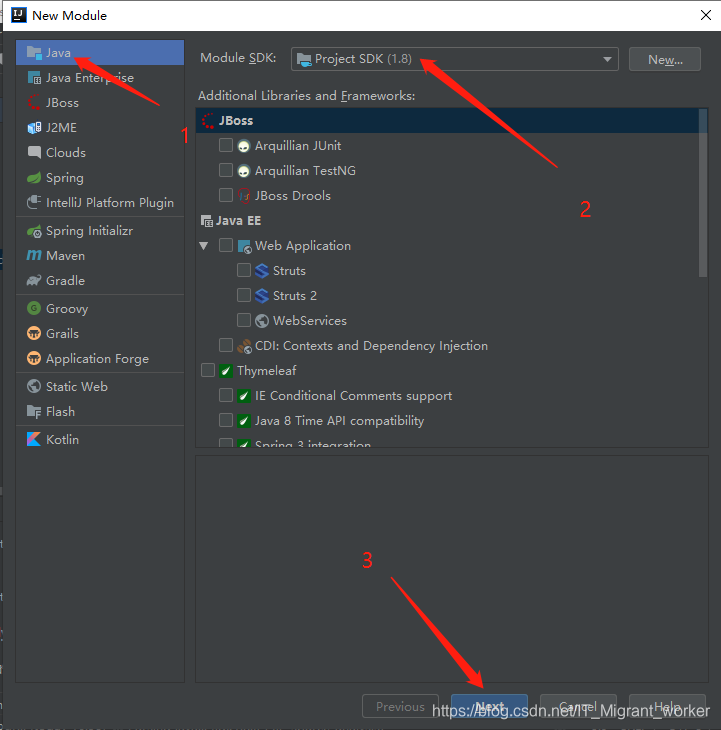Viewport: 721px width, 730px height.
Task: Click the Next button
Action: tap(489, 706)
